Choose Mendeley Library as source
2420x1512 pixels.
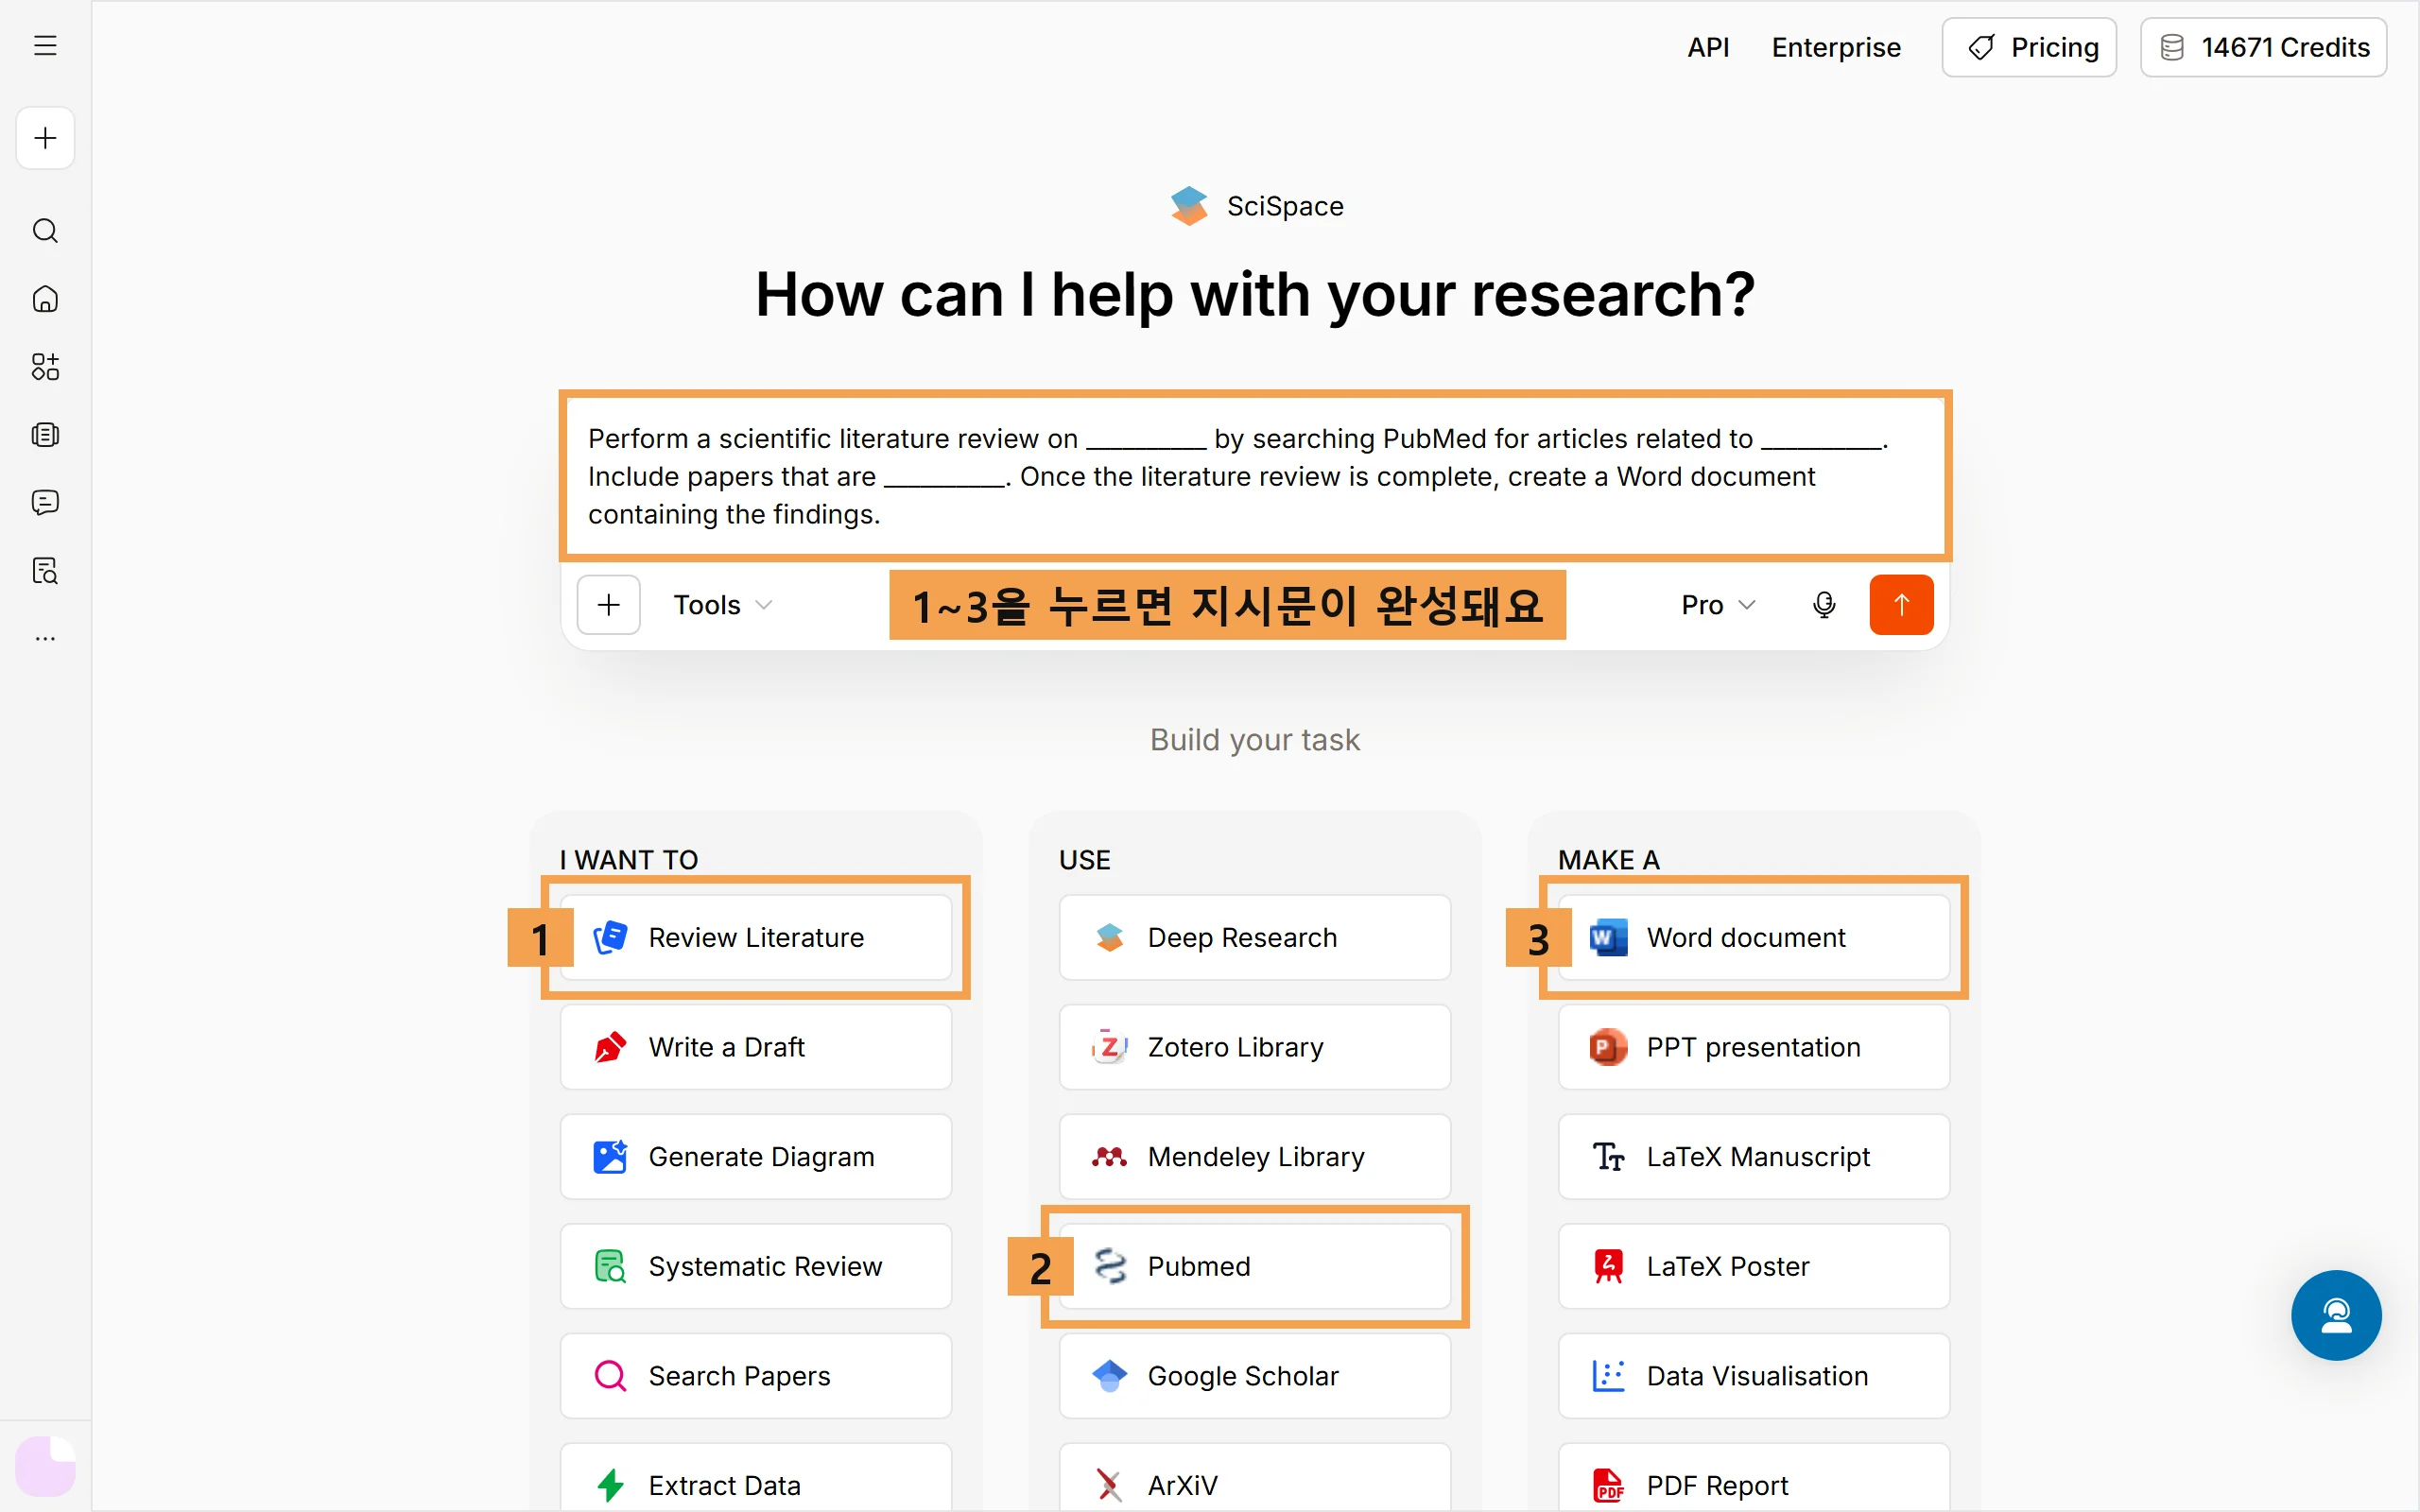point(1254,1157)
